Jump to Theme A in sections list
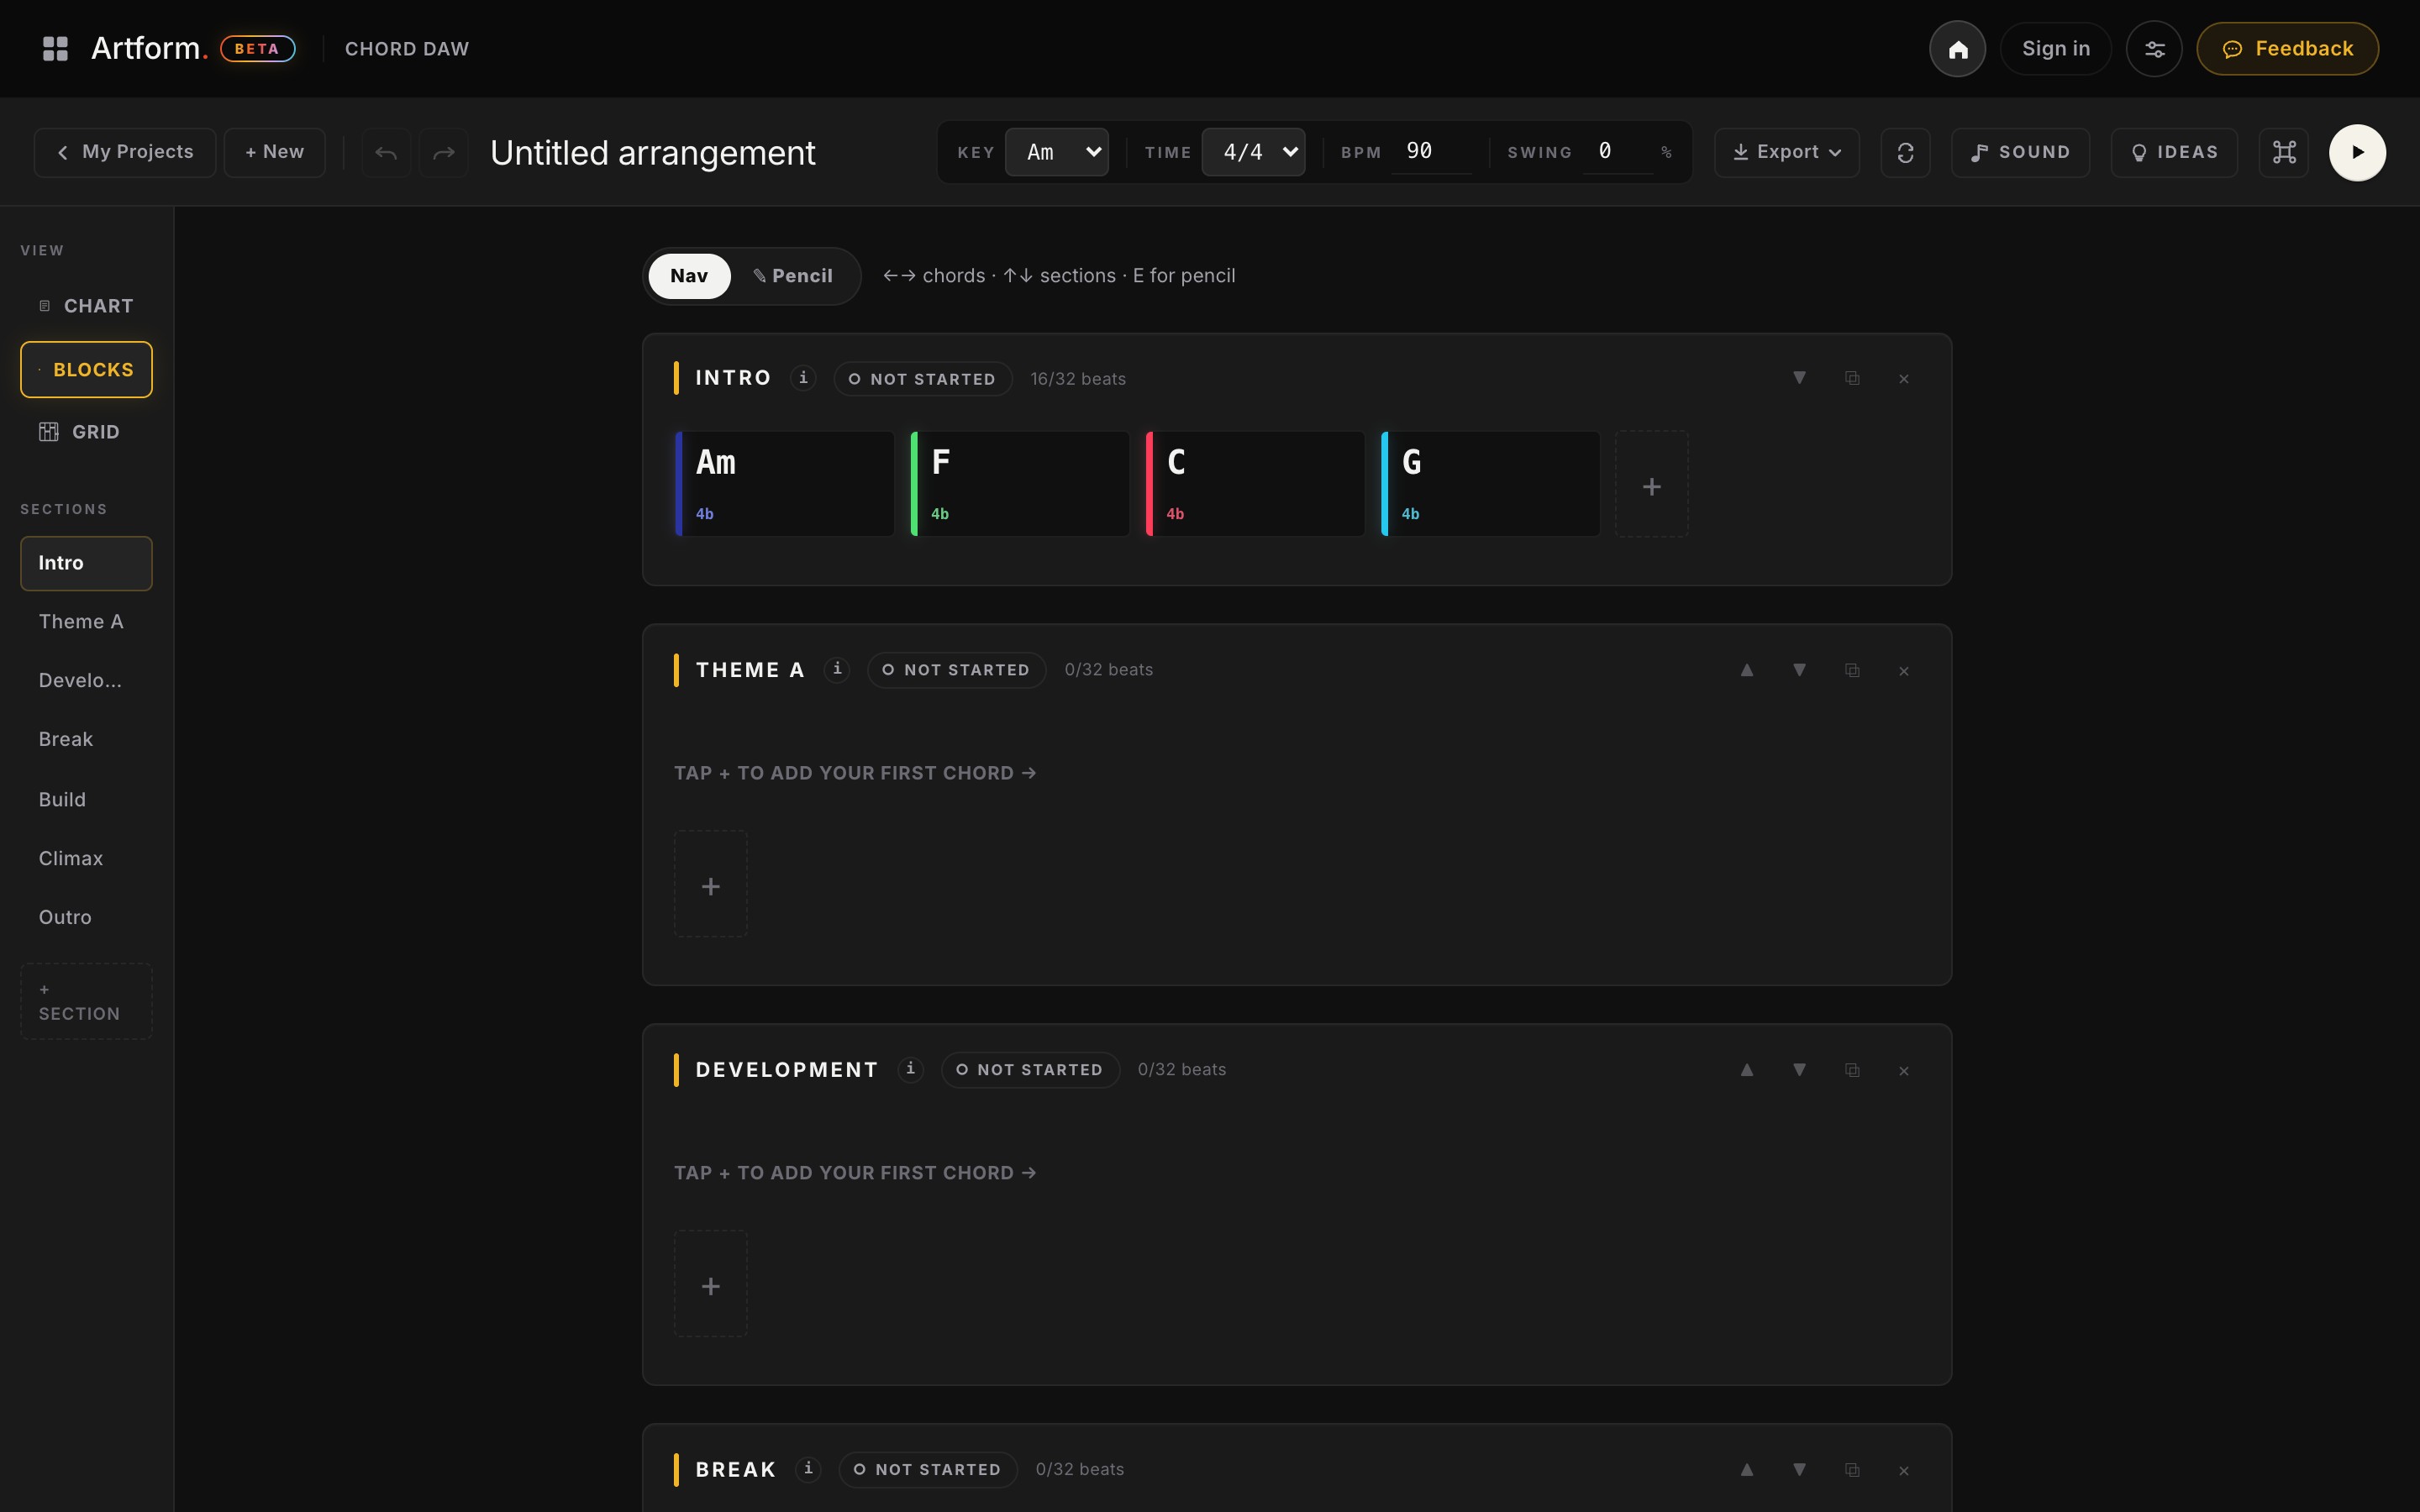 point(86,622)
